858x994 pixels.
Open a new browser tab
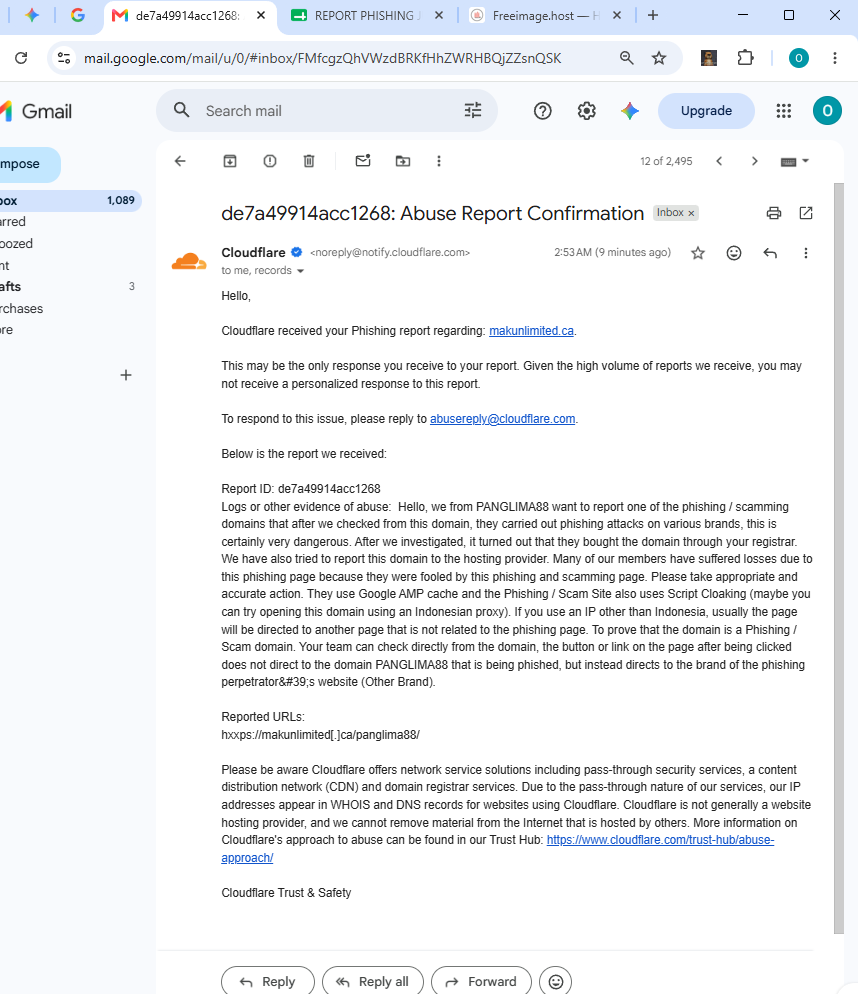coord(653,16)
